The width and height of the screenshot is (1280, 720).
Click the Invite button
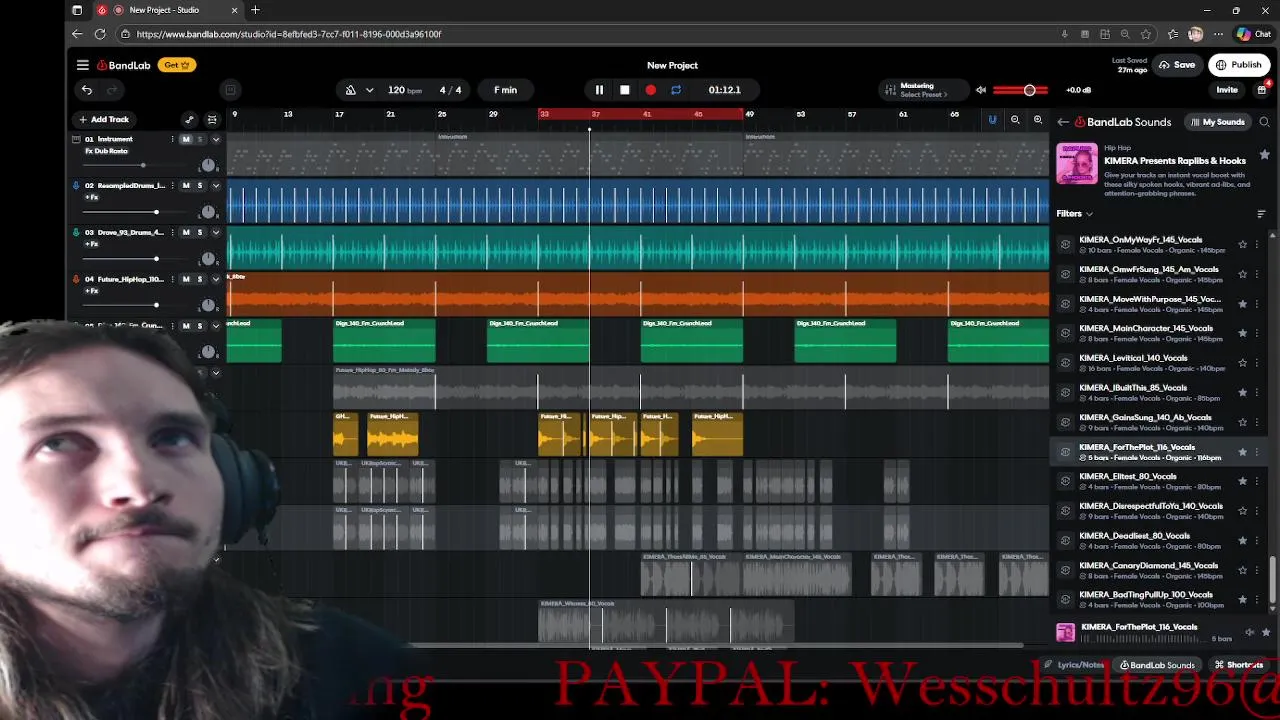point(1227,90)
